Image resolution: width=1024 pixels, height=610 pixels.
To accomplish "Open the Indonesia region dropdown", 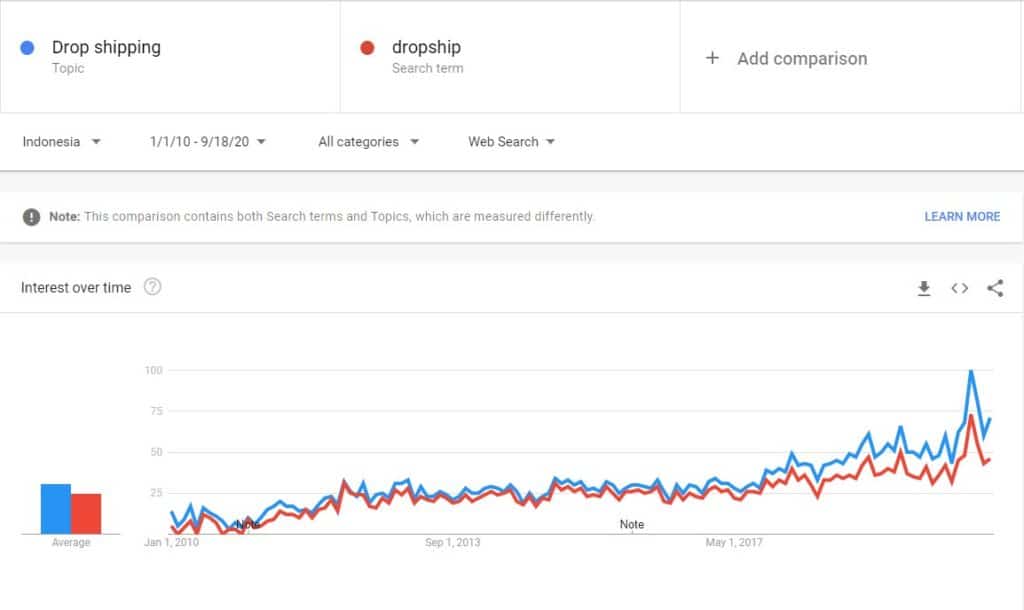I will (x=62, y=142).
